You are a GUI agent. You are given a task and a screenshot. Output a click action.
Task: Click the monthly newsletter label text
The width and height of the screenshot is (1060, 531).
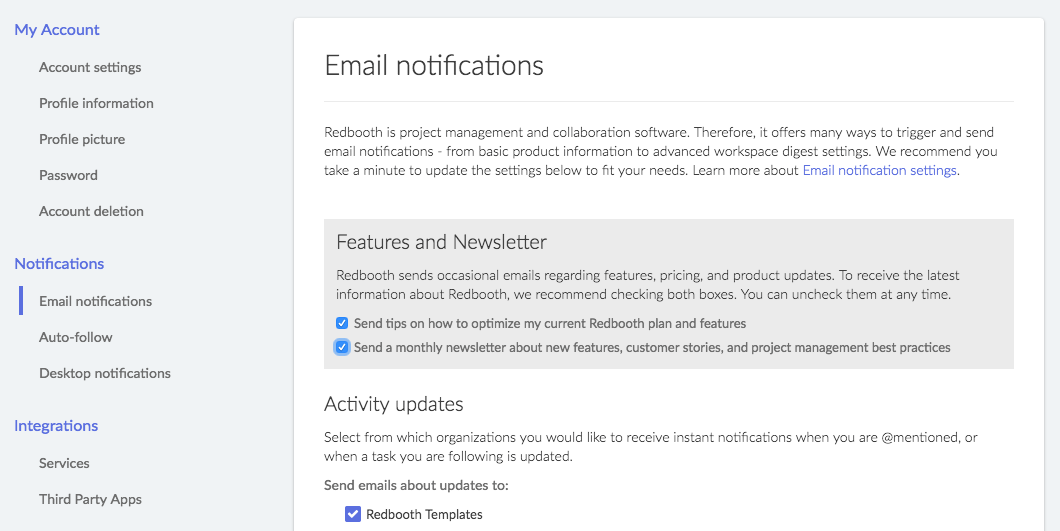652,348
